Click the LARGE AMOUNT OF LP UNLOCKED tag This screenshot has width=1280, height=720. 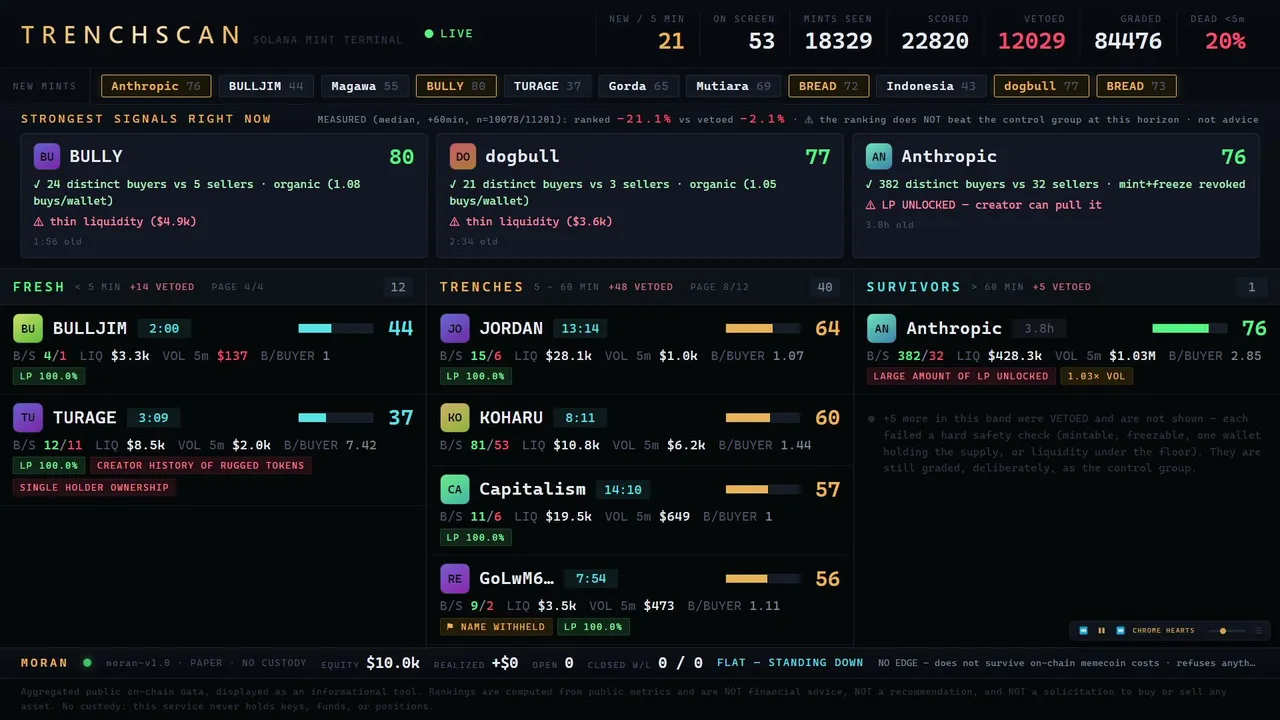pyautogui.click(x=961, y=376)
